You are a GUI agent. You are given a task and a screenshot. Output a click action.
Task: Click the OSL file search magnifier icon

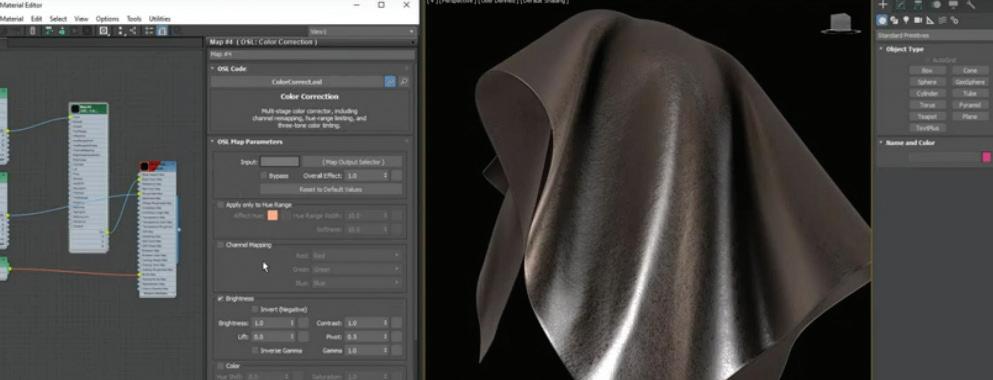click(403, 82)
